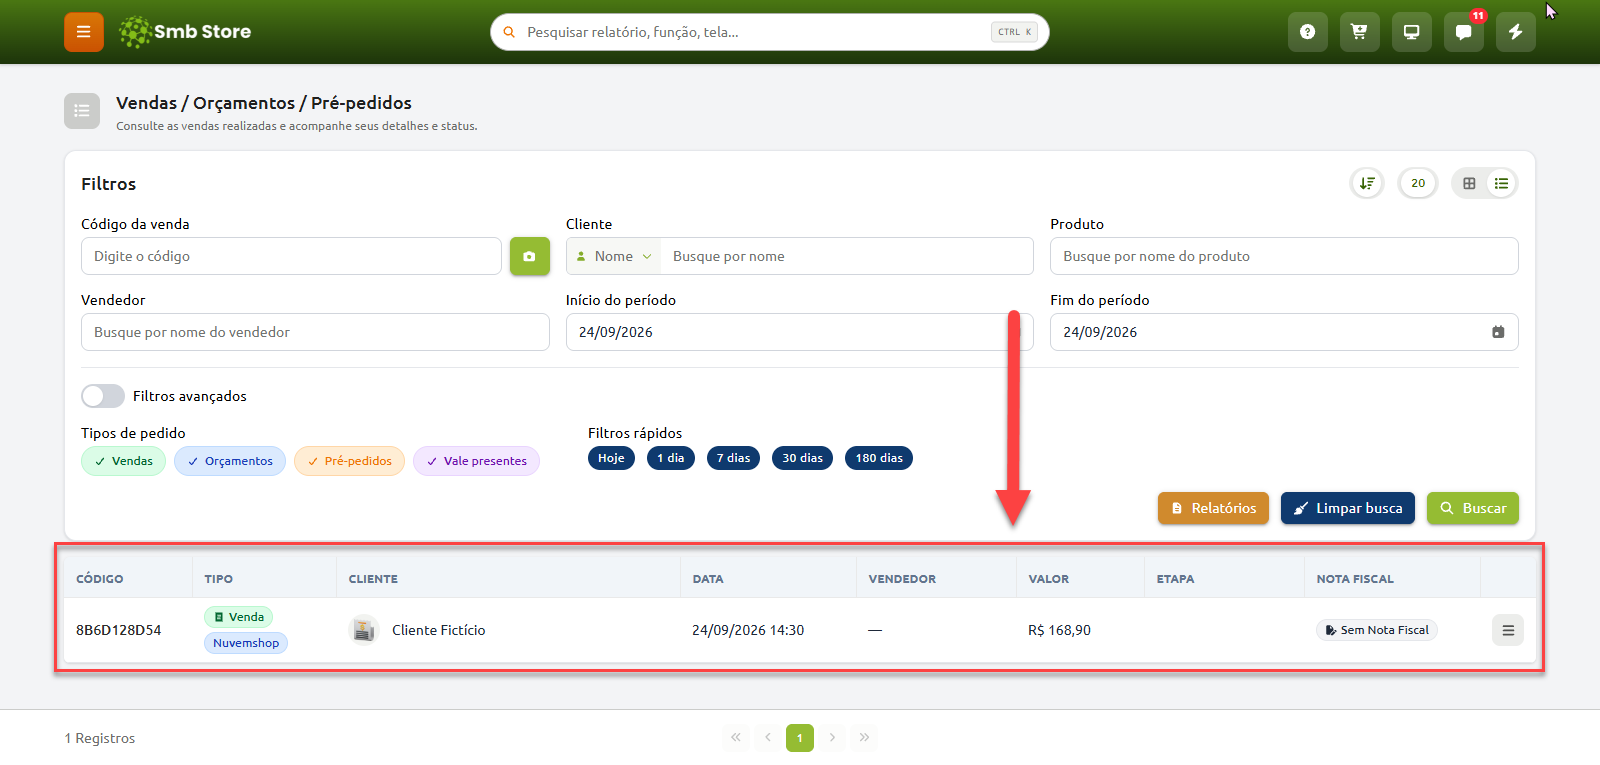1600x765 pixels.
Task: Toggle the Pré-pedidos order type chip
Action: pos(350,461)
